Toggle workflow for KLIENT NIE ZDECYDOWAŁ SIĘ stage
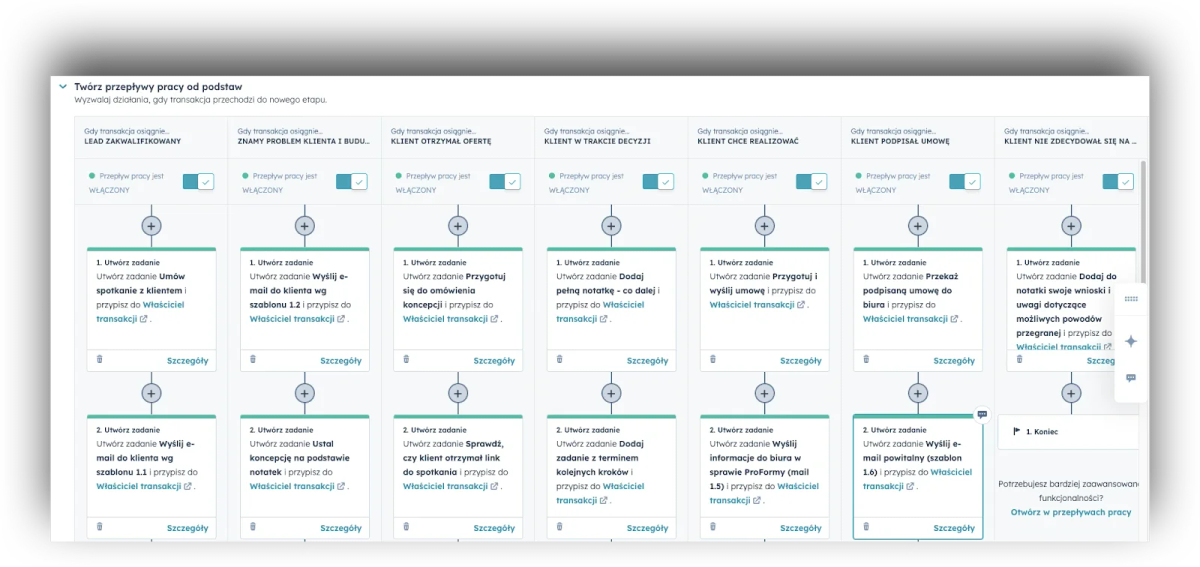The height and width of the screenshot is (567, 1200). [x=1118, y=182]
